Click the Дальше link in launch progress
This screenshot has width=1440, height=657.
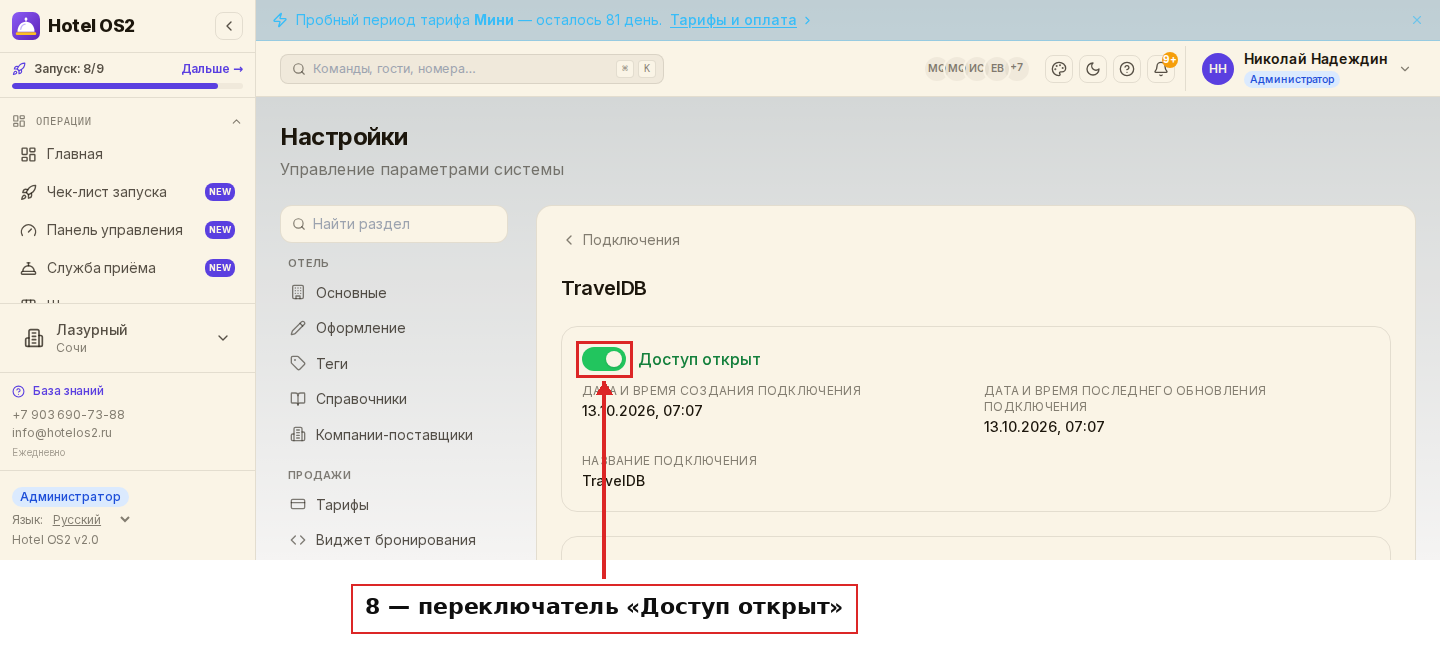[x=212, y=69]
